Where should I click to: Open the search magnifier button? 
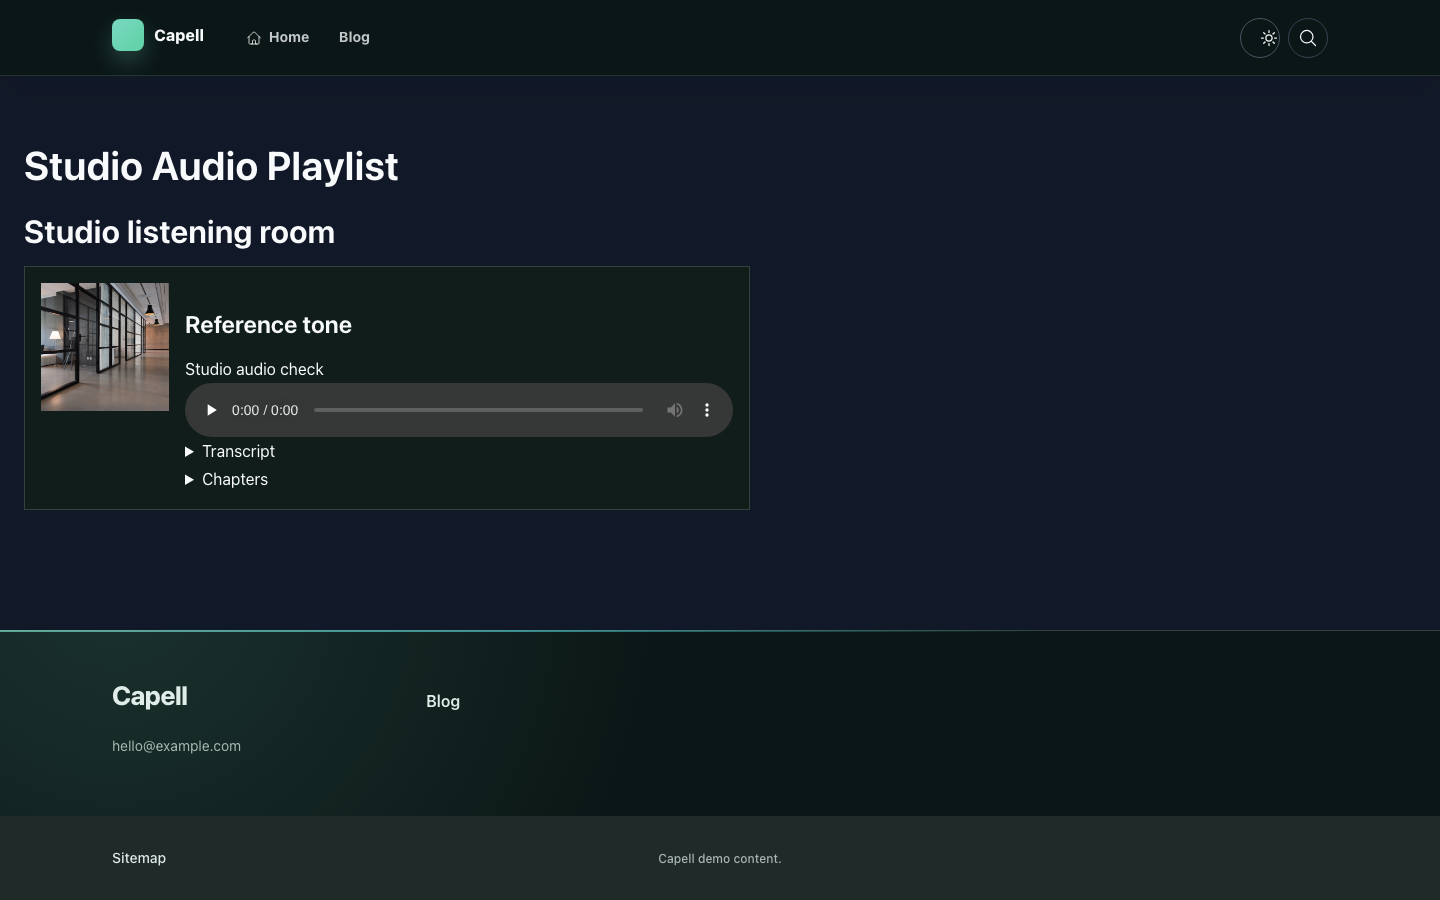pos(1308,38)
